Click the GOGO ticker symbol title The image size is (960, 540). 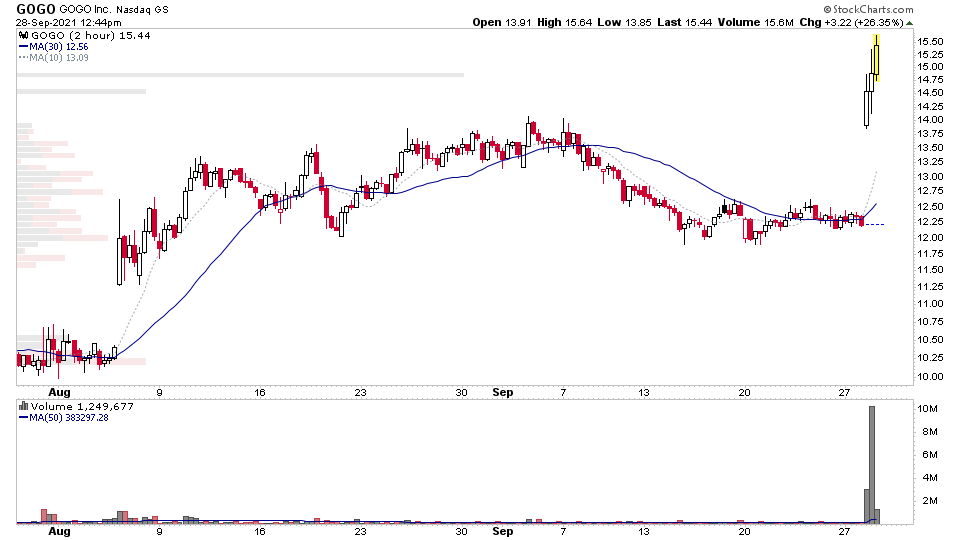pos(36,9)
